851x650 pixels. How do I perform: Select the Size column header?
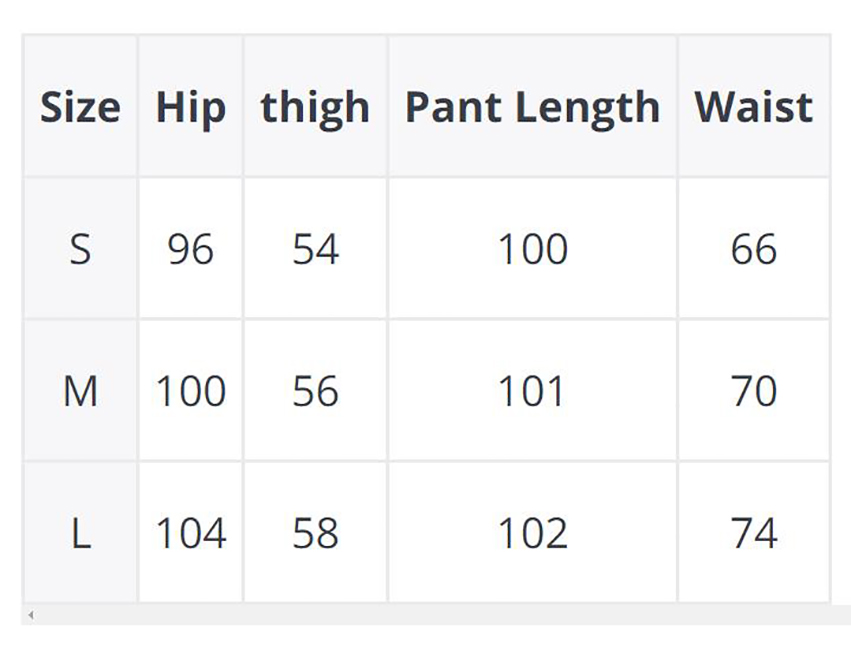tap(80, 107)
